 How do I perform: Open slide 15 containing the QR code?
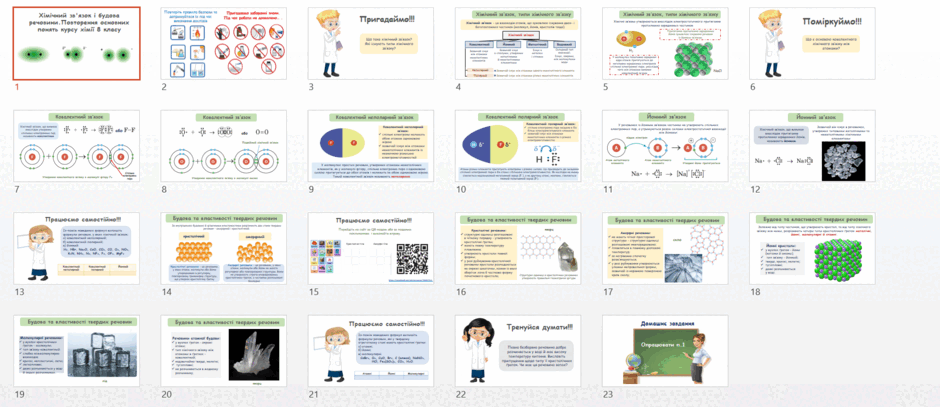click(x=370, y=248)
